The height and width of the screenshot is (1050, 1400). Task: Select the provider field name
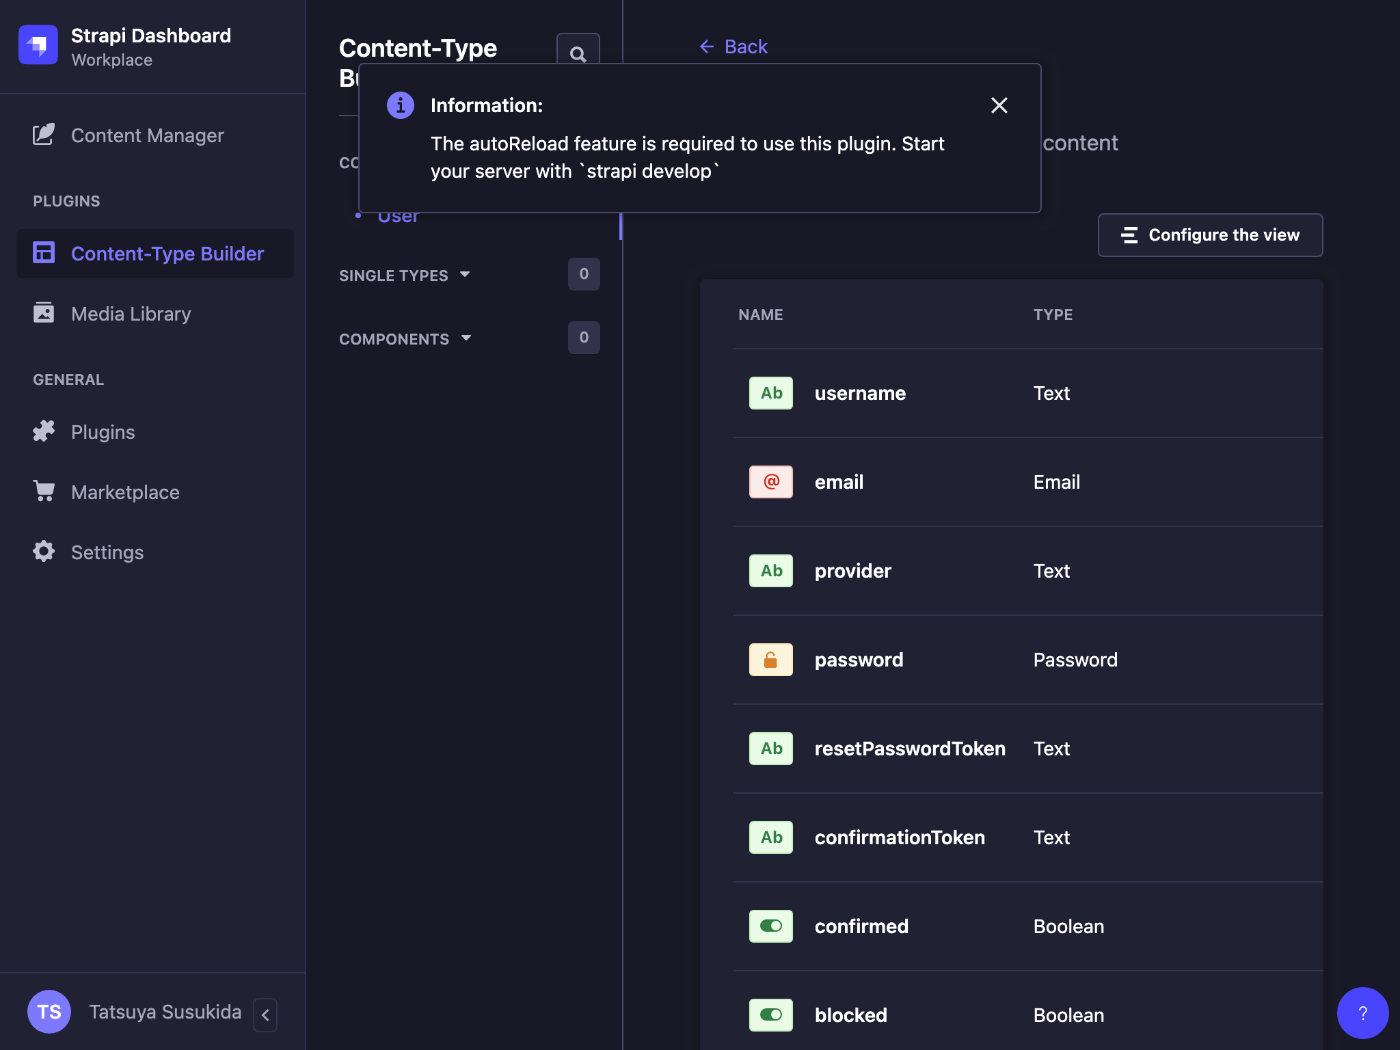coord(853,571)
